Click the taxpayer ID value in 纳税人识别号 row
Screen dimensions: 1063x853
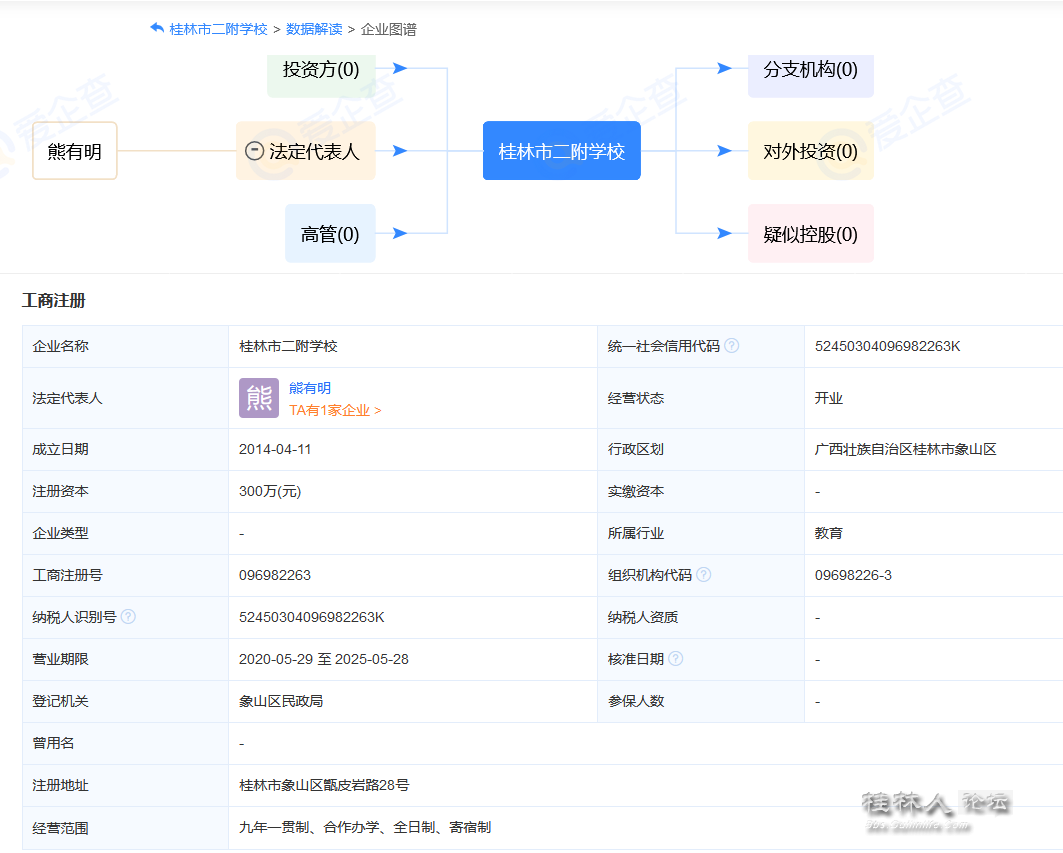[x=312, y=618]
